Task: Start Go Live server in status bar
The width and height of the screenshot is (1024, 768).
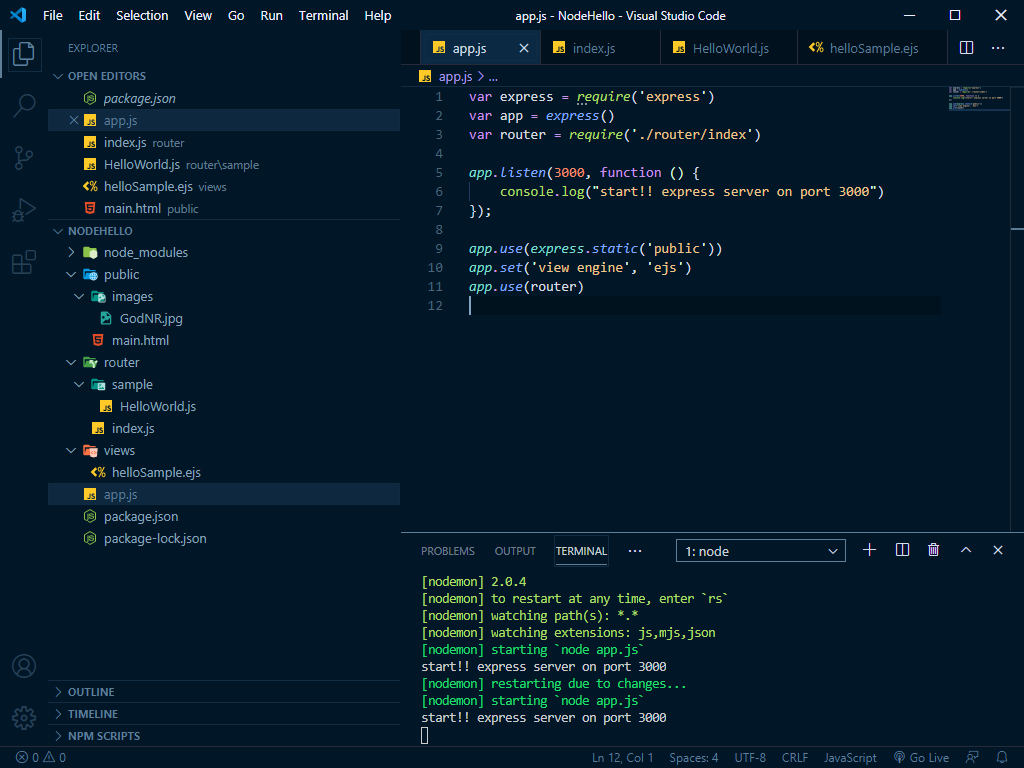Action: click(921, 758)
